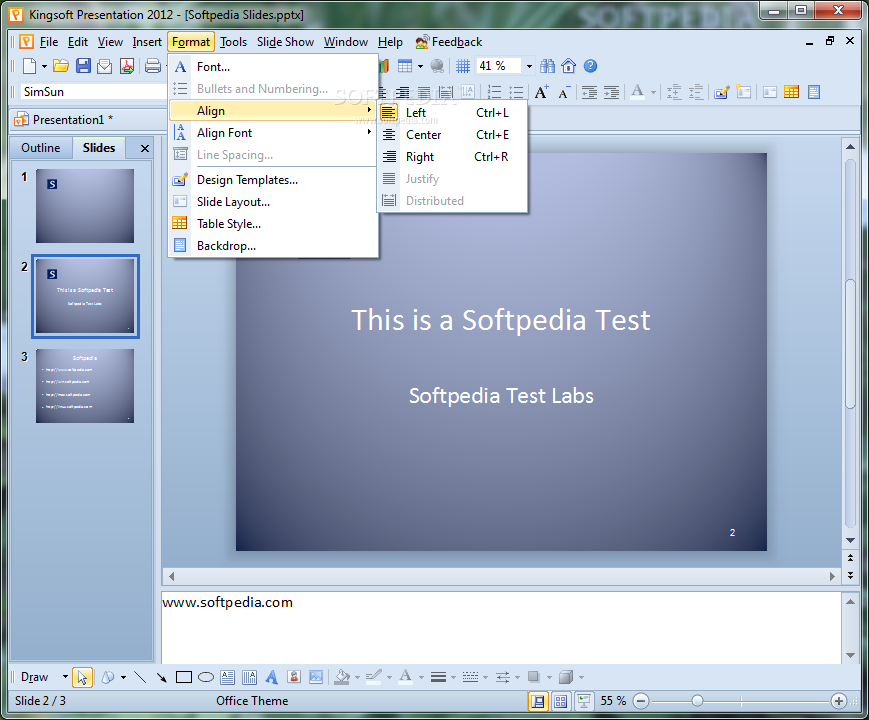The width and height of the screenshot is (869, 720).
Task: Insert a text box from Draw toolbar
Action: [227, 677]
